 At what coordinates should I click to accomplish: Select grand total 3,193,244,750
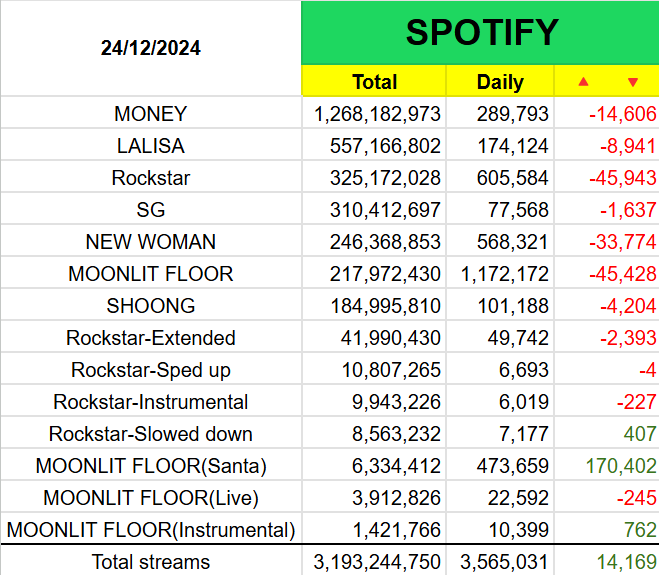click(x=374, y=561)
